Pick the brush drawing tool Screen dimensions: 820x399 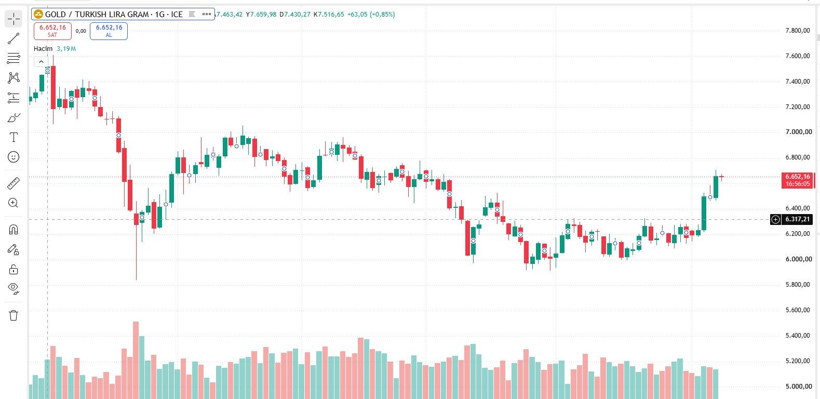14,118
